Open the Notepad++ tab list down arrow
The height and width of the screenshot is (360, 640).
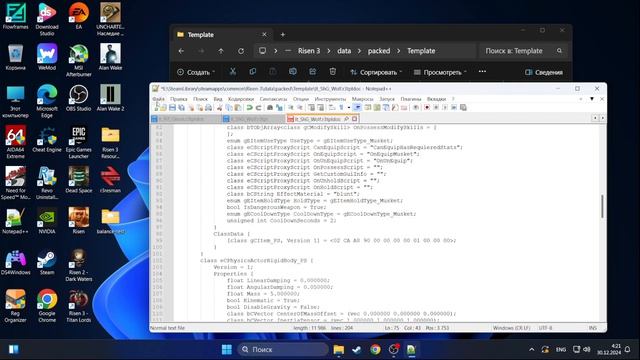[x=592, y=99]
